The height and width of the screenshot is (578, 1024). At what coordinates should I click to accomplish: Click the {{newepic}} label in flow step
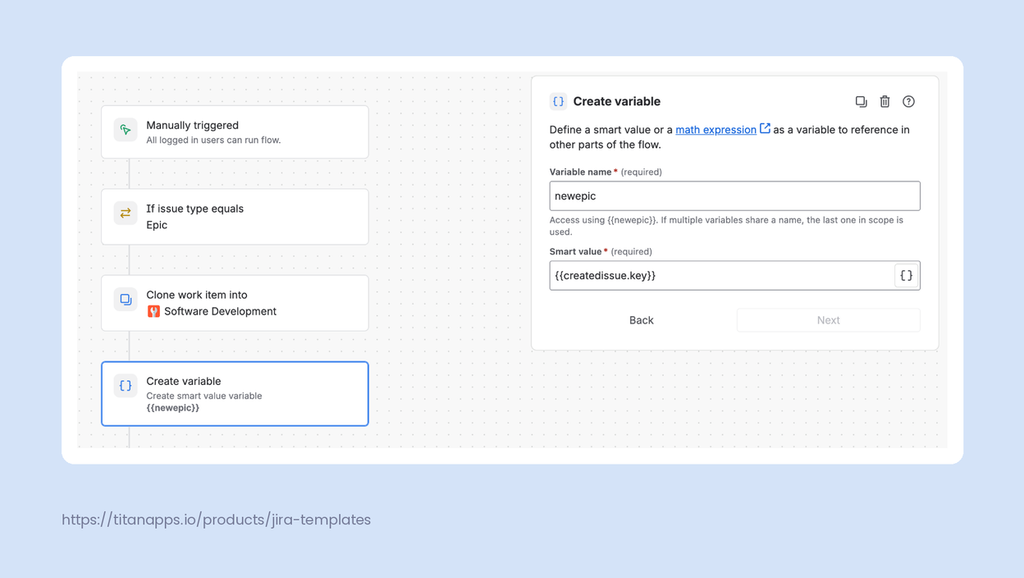172,408
